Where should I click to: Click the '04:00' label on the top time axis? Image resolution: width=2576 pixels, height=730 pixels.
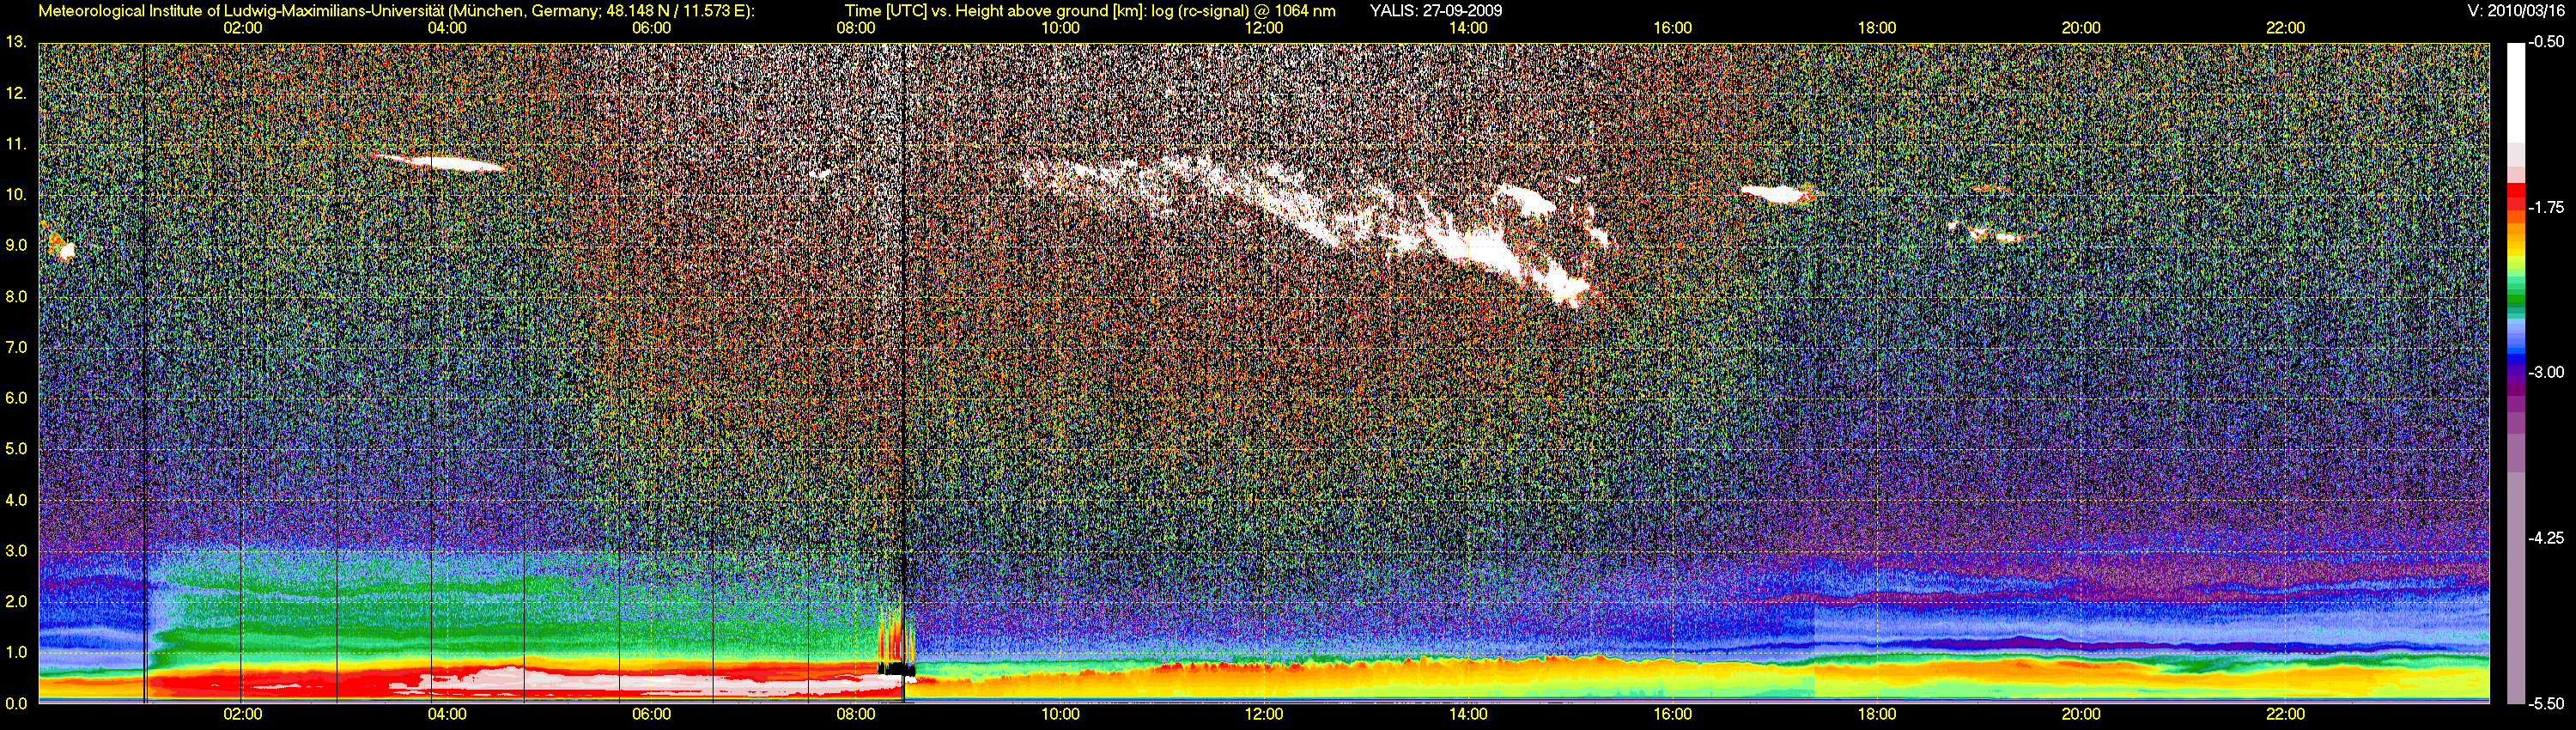tap(447, 28)
